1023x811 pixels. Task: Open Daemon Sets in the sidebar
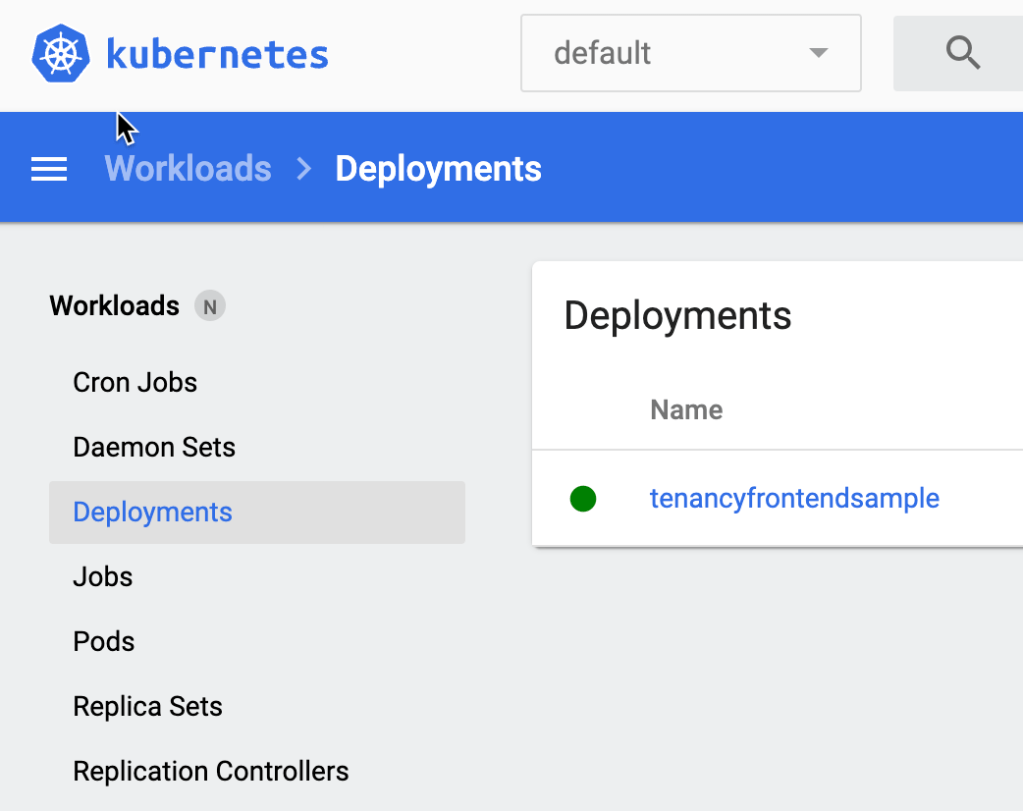[154, 447]
